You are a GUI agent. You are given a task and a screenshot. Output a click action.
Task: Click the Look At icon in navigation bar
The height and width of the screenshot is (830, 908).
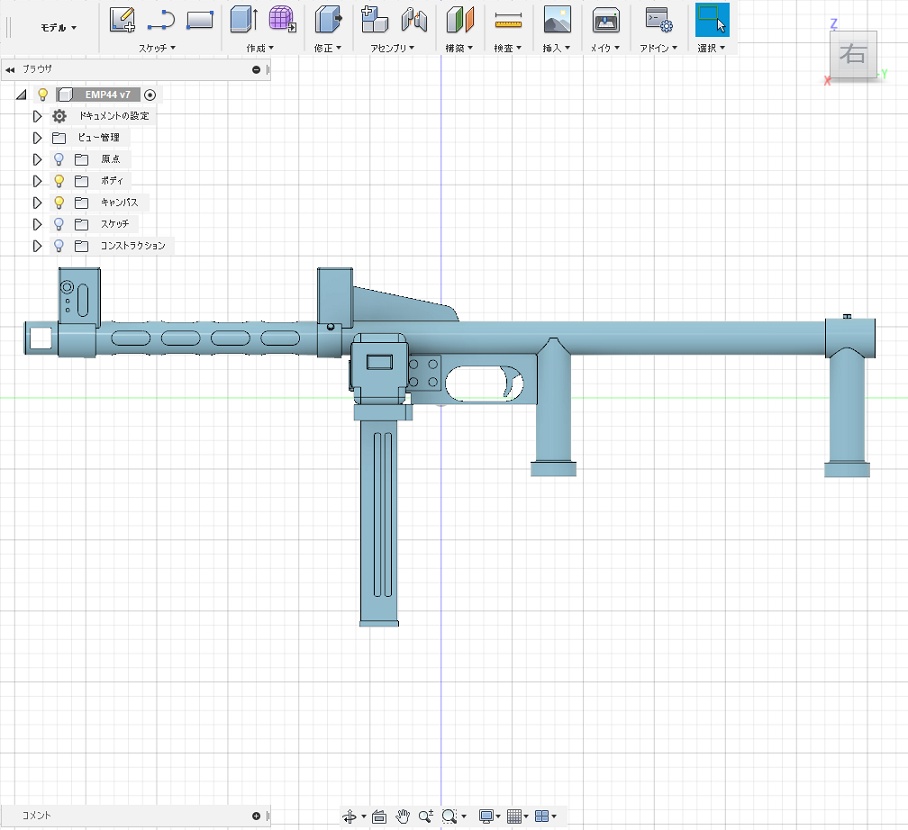coord(379,817)
